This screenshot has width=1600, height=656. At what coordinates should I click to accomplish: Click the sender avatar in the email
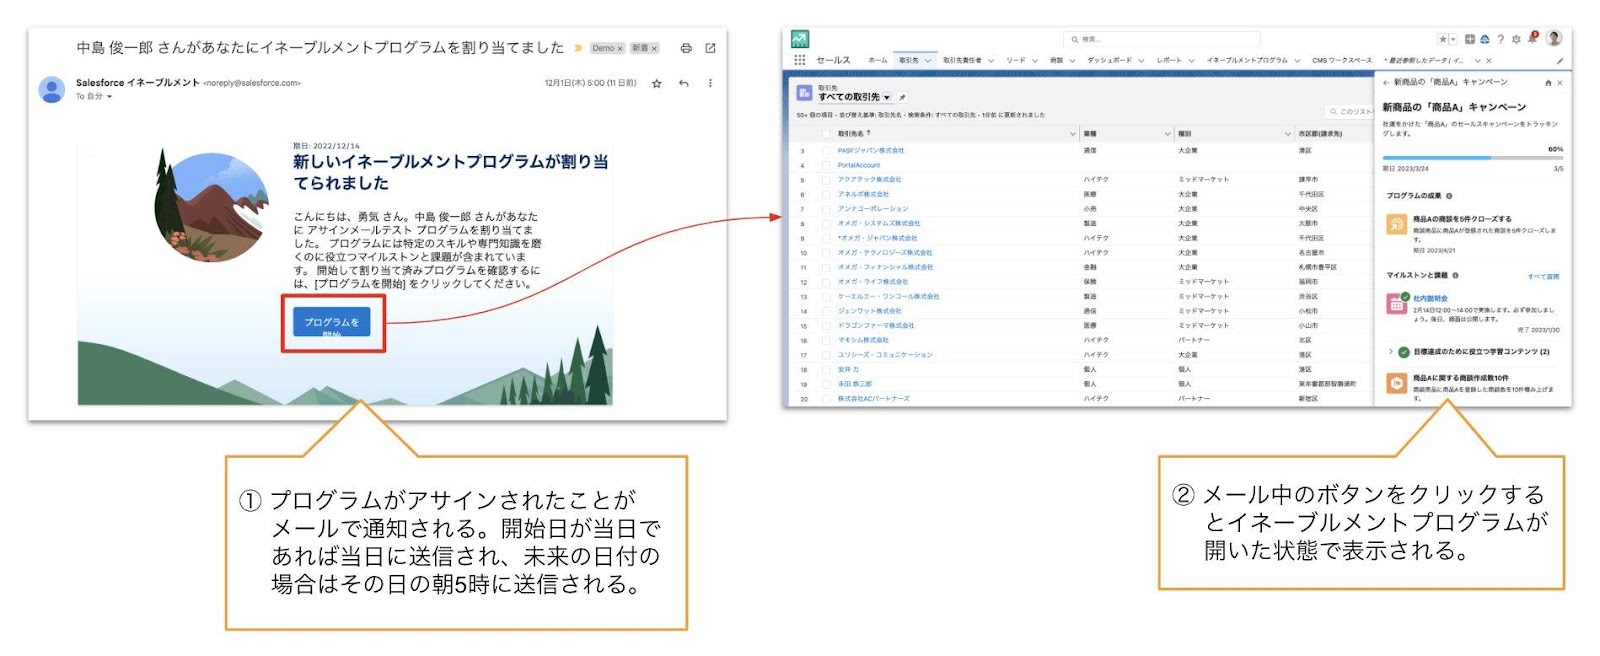point(51,89)
